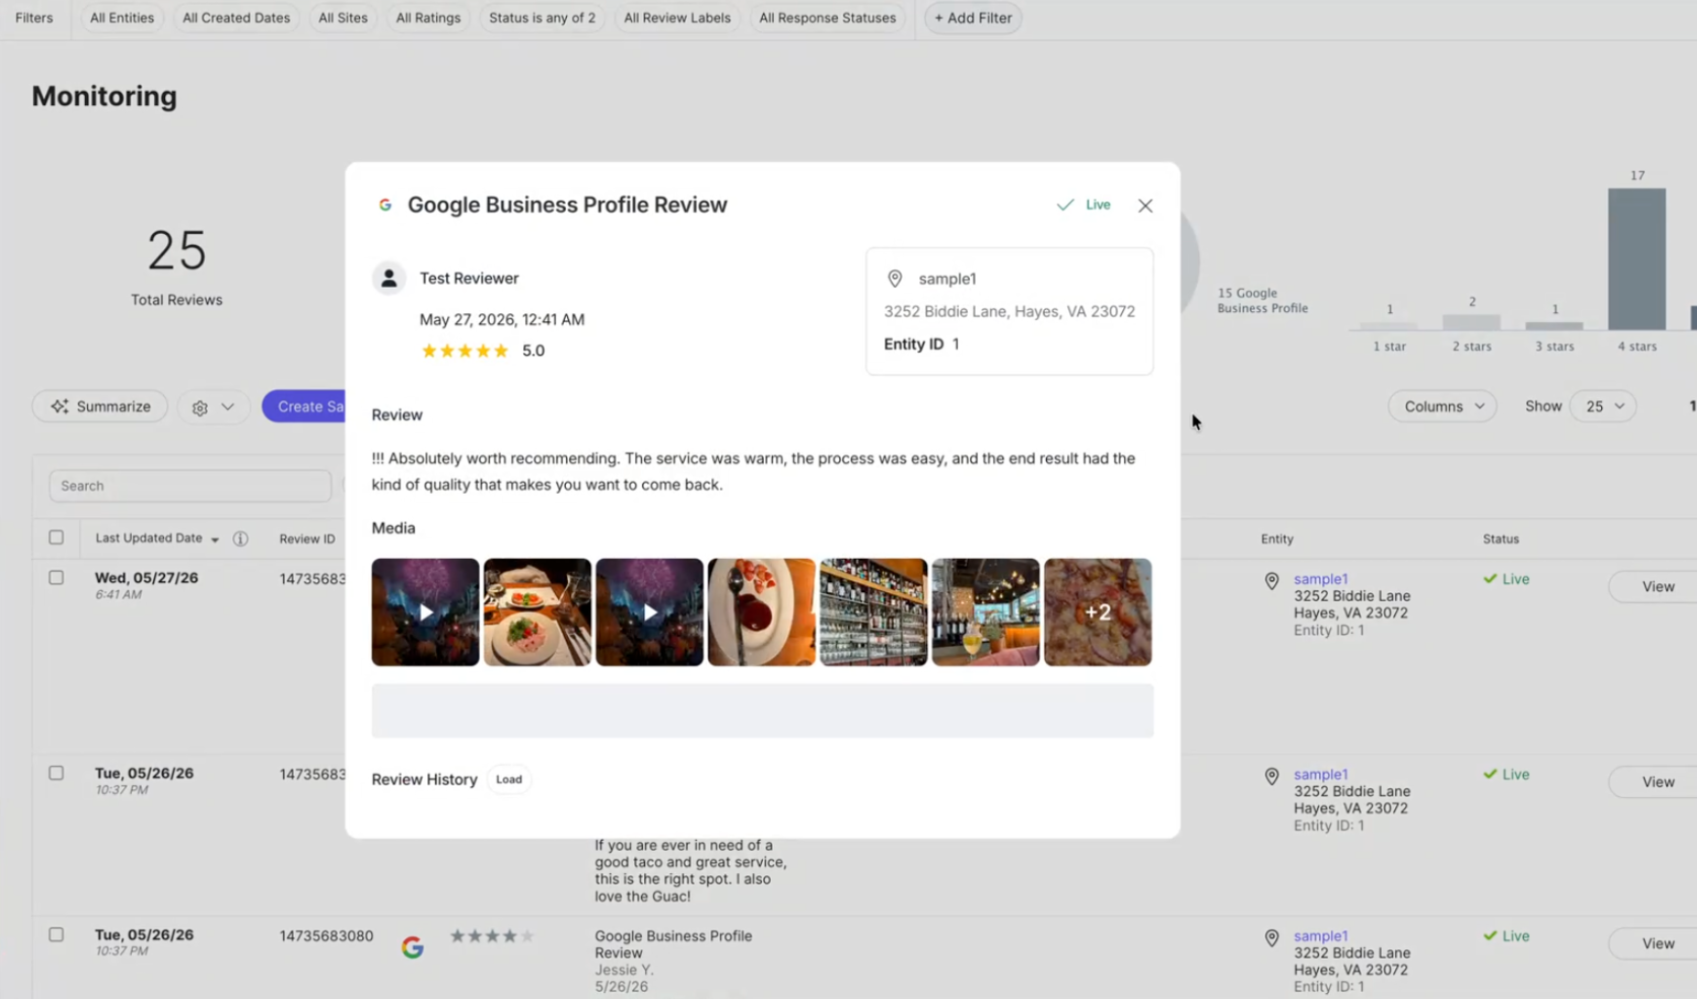Image resolution: width=1697 pixels, height=999 pixels.
Task: Open All Entities filter
Action: coord(122,18)
